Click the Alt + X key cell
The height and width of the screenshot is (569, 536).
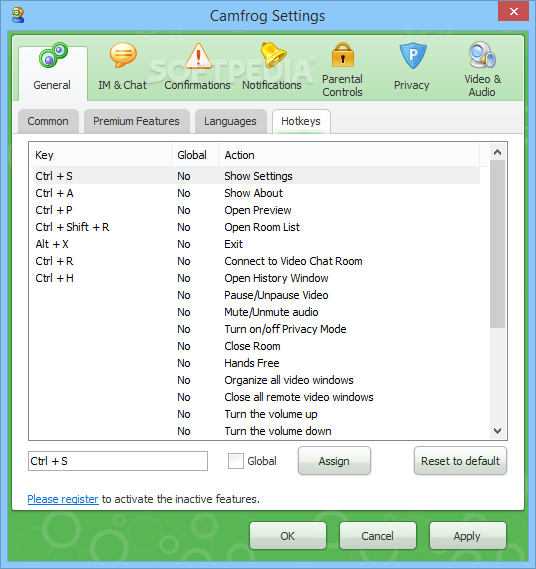52,244
